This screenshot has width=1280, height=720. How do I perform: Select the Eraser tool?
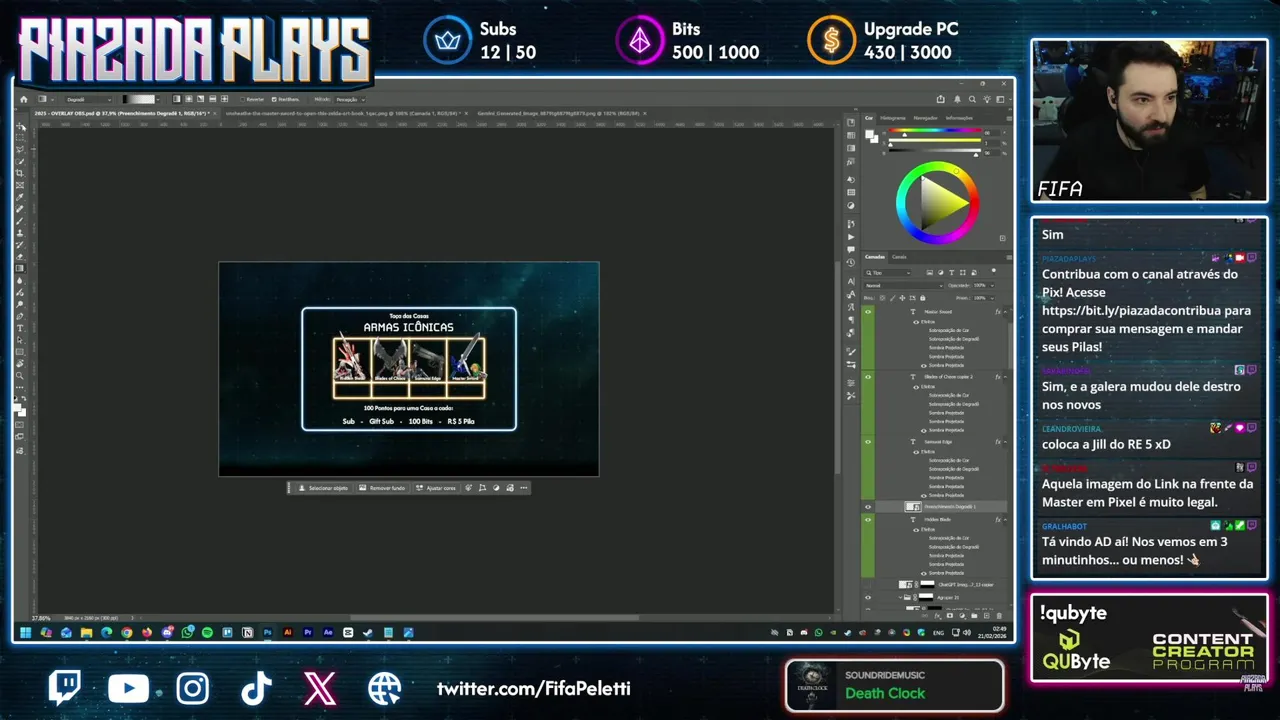point(20,257)
